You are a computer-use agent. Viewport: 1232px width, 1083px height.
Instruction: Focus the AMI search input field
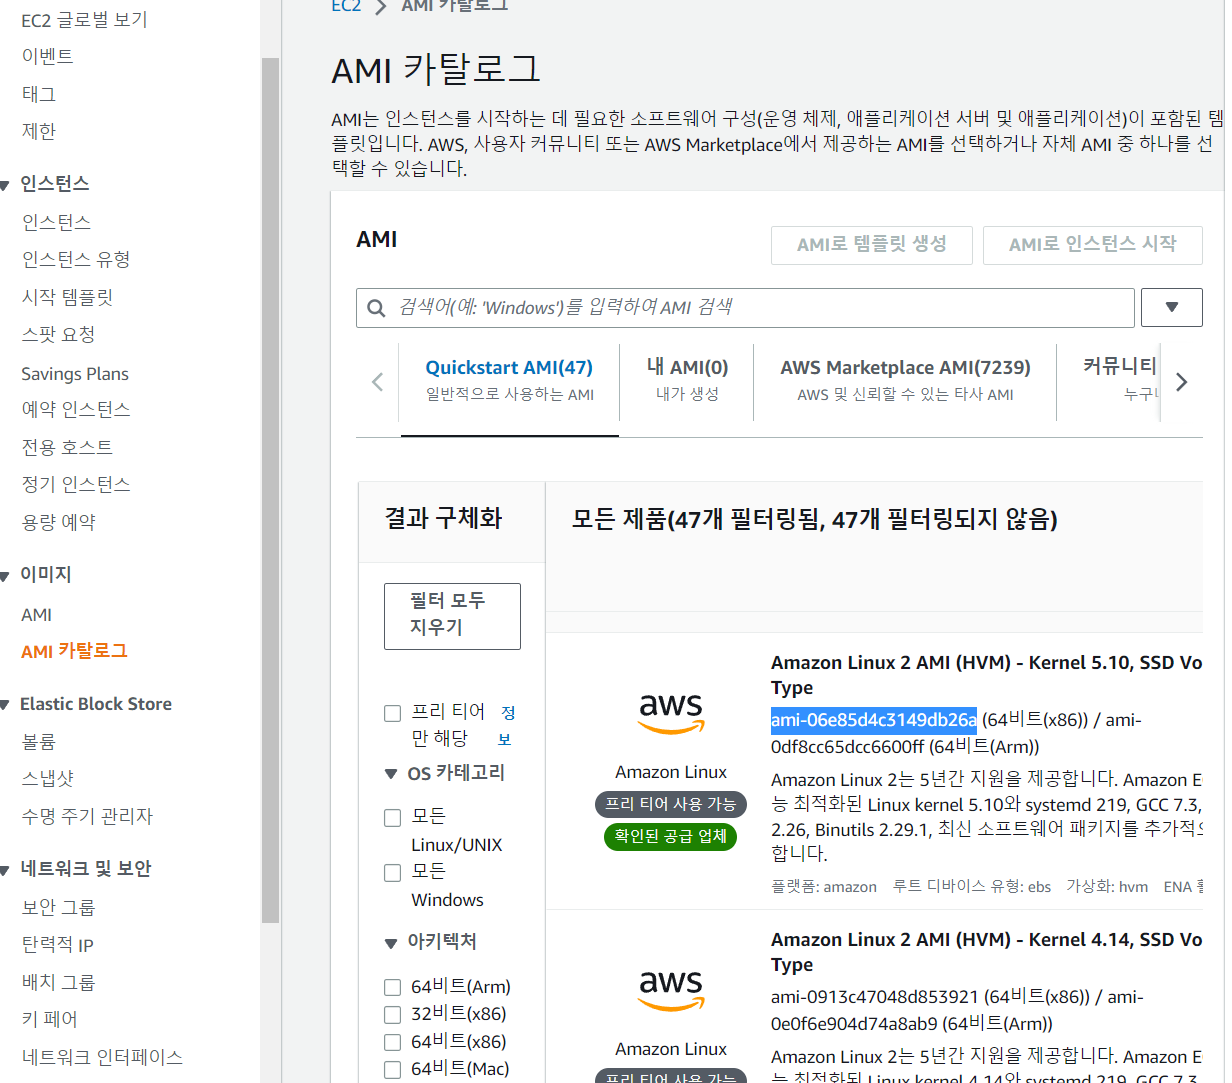(745, 307)
